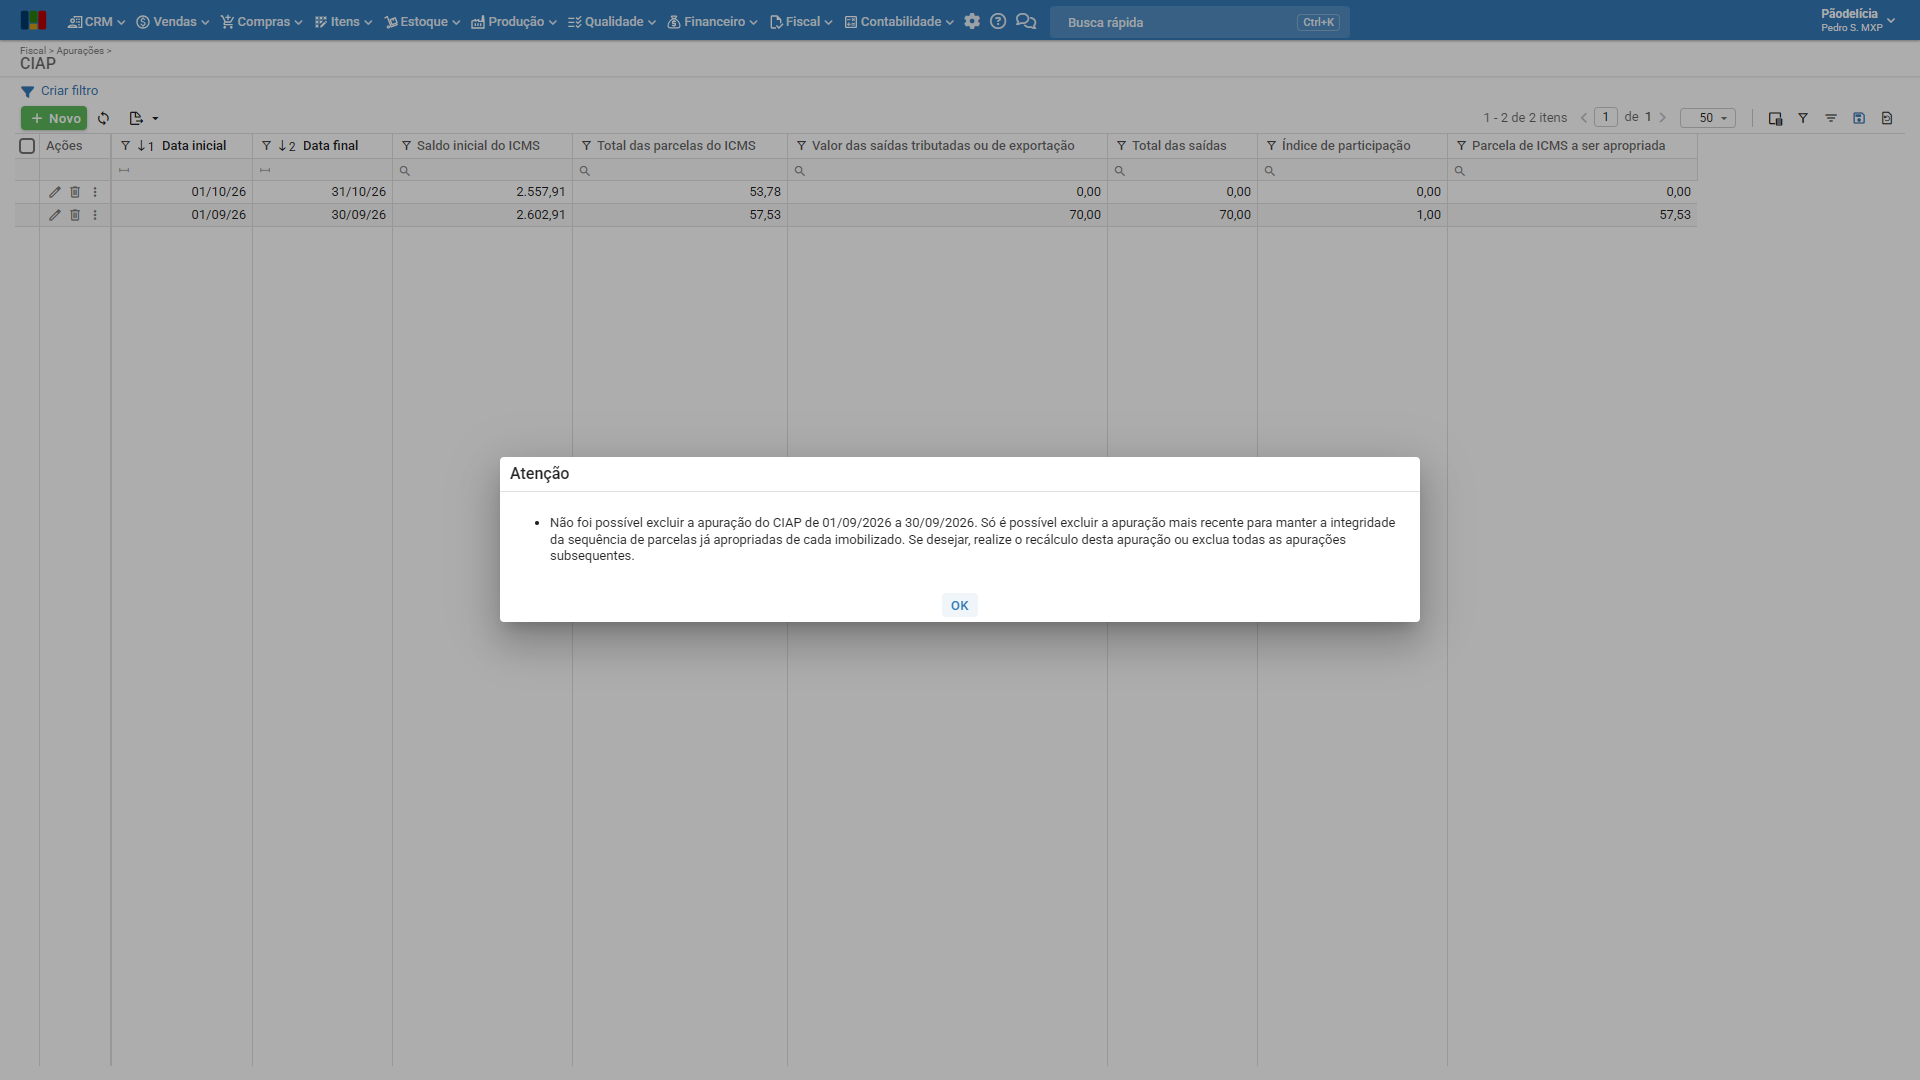The image size is (1920, 1080).
Task: Open the Vendas menu
Action: pyautogui.click(x=173, y=21)
